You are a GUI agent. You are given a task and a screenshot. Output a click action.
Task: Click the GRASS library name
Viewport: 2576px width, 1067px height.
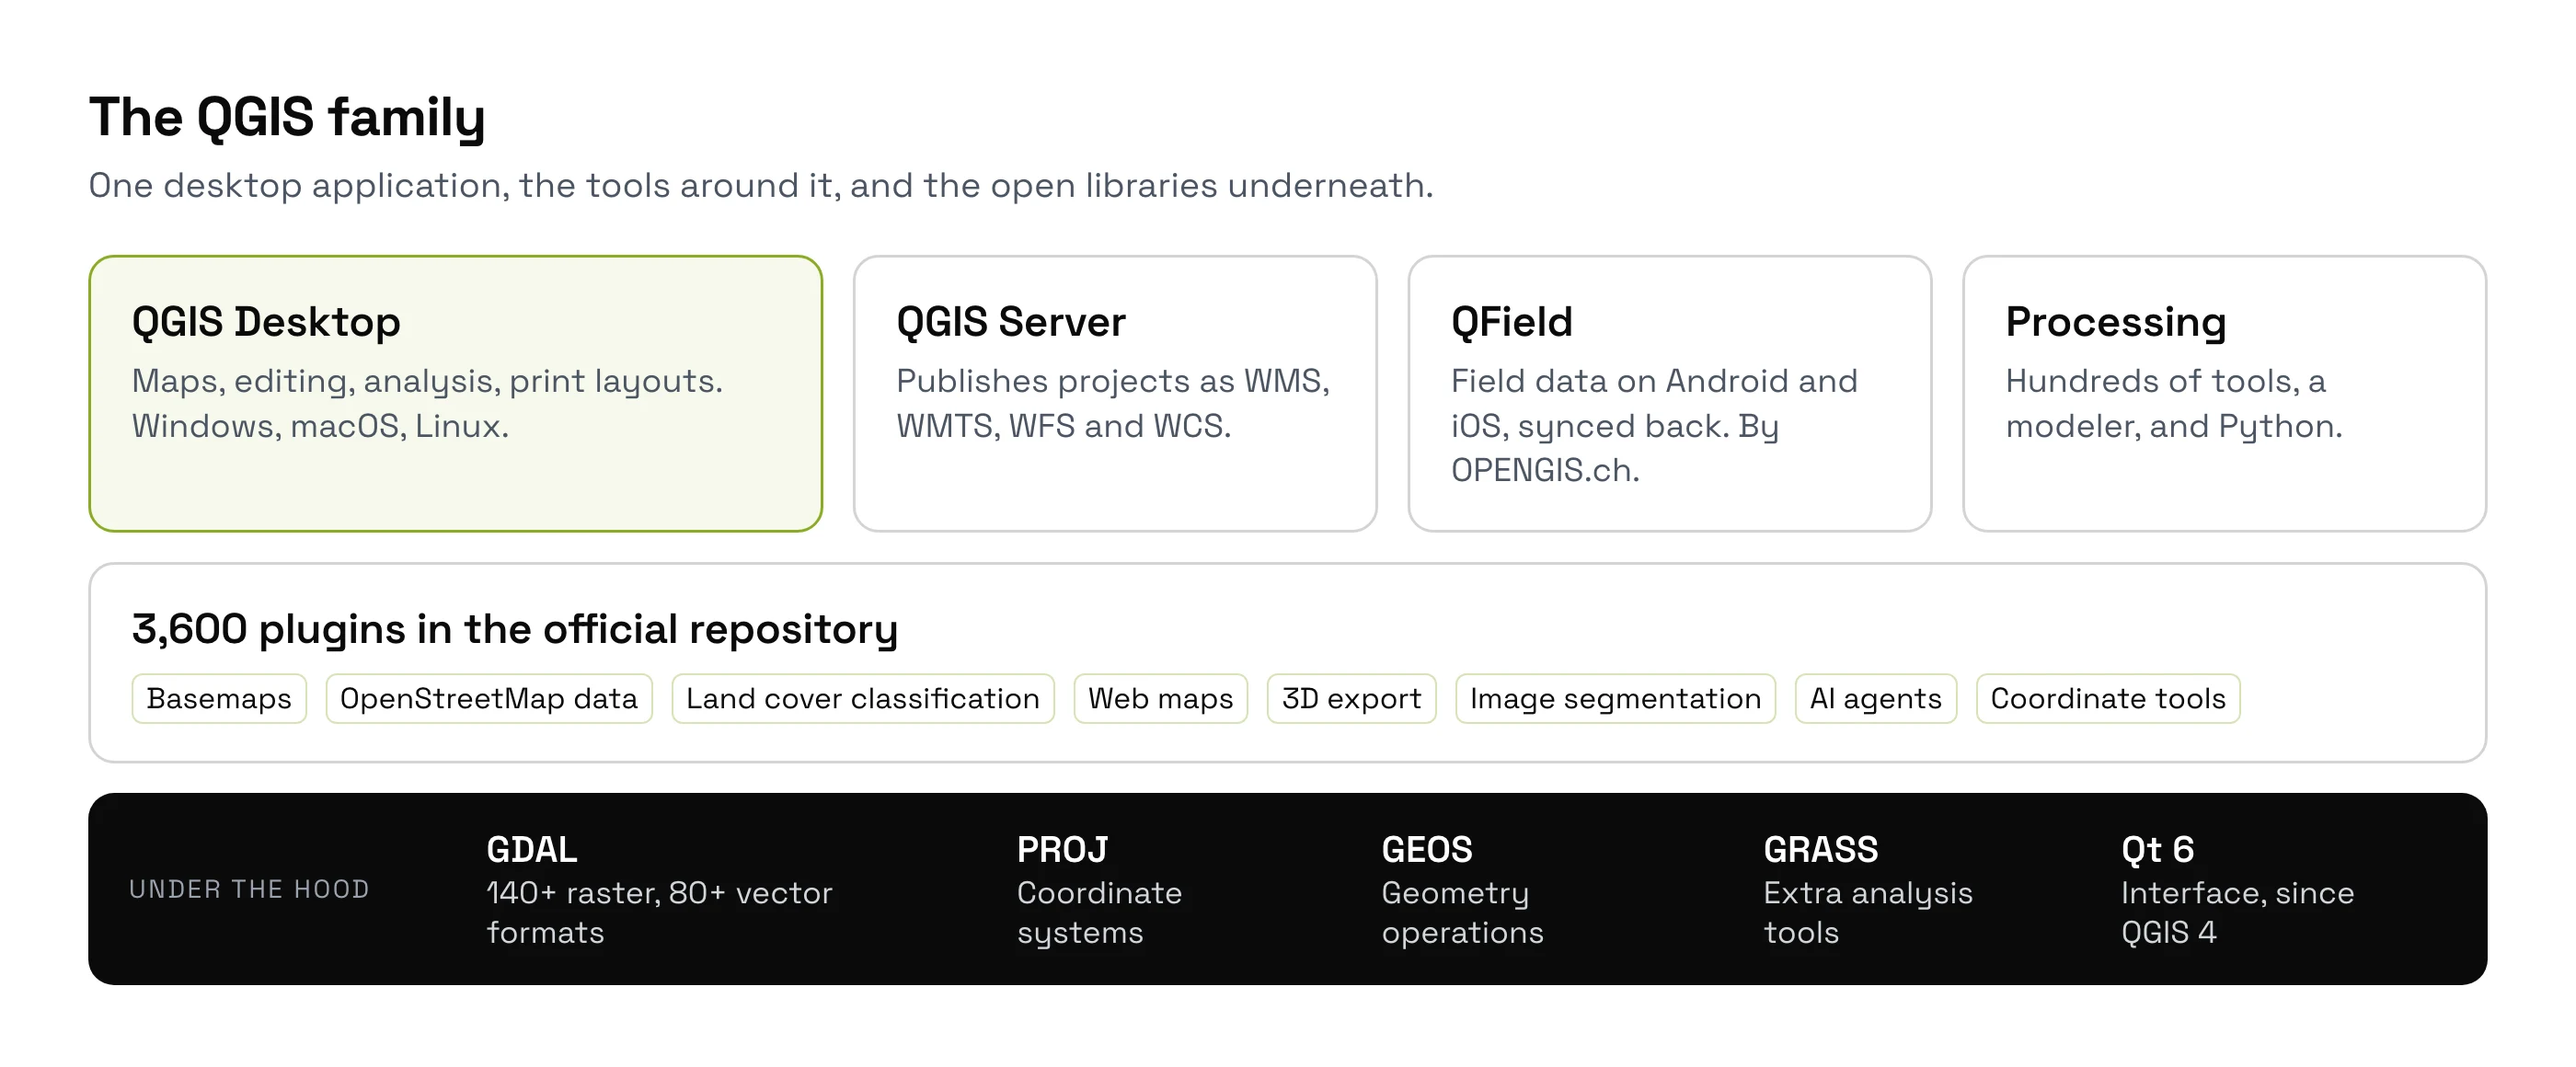coord(1821,849)
